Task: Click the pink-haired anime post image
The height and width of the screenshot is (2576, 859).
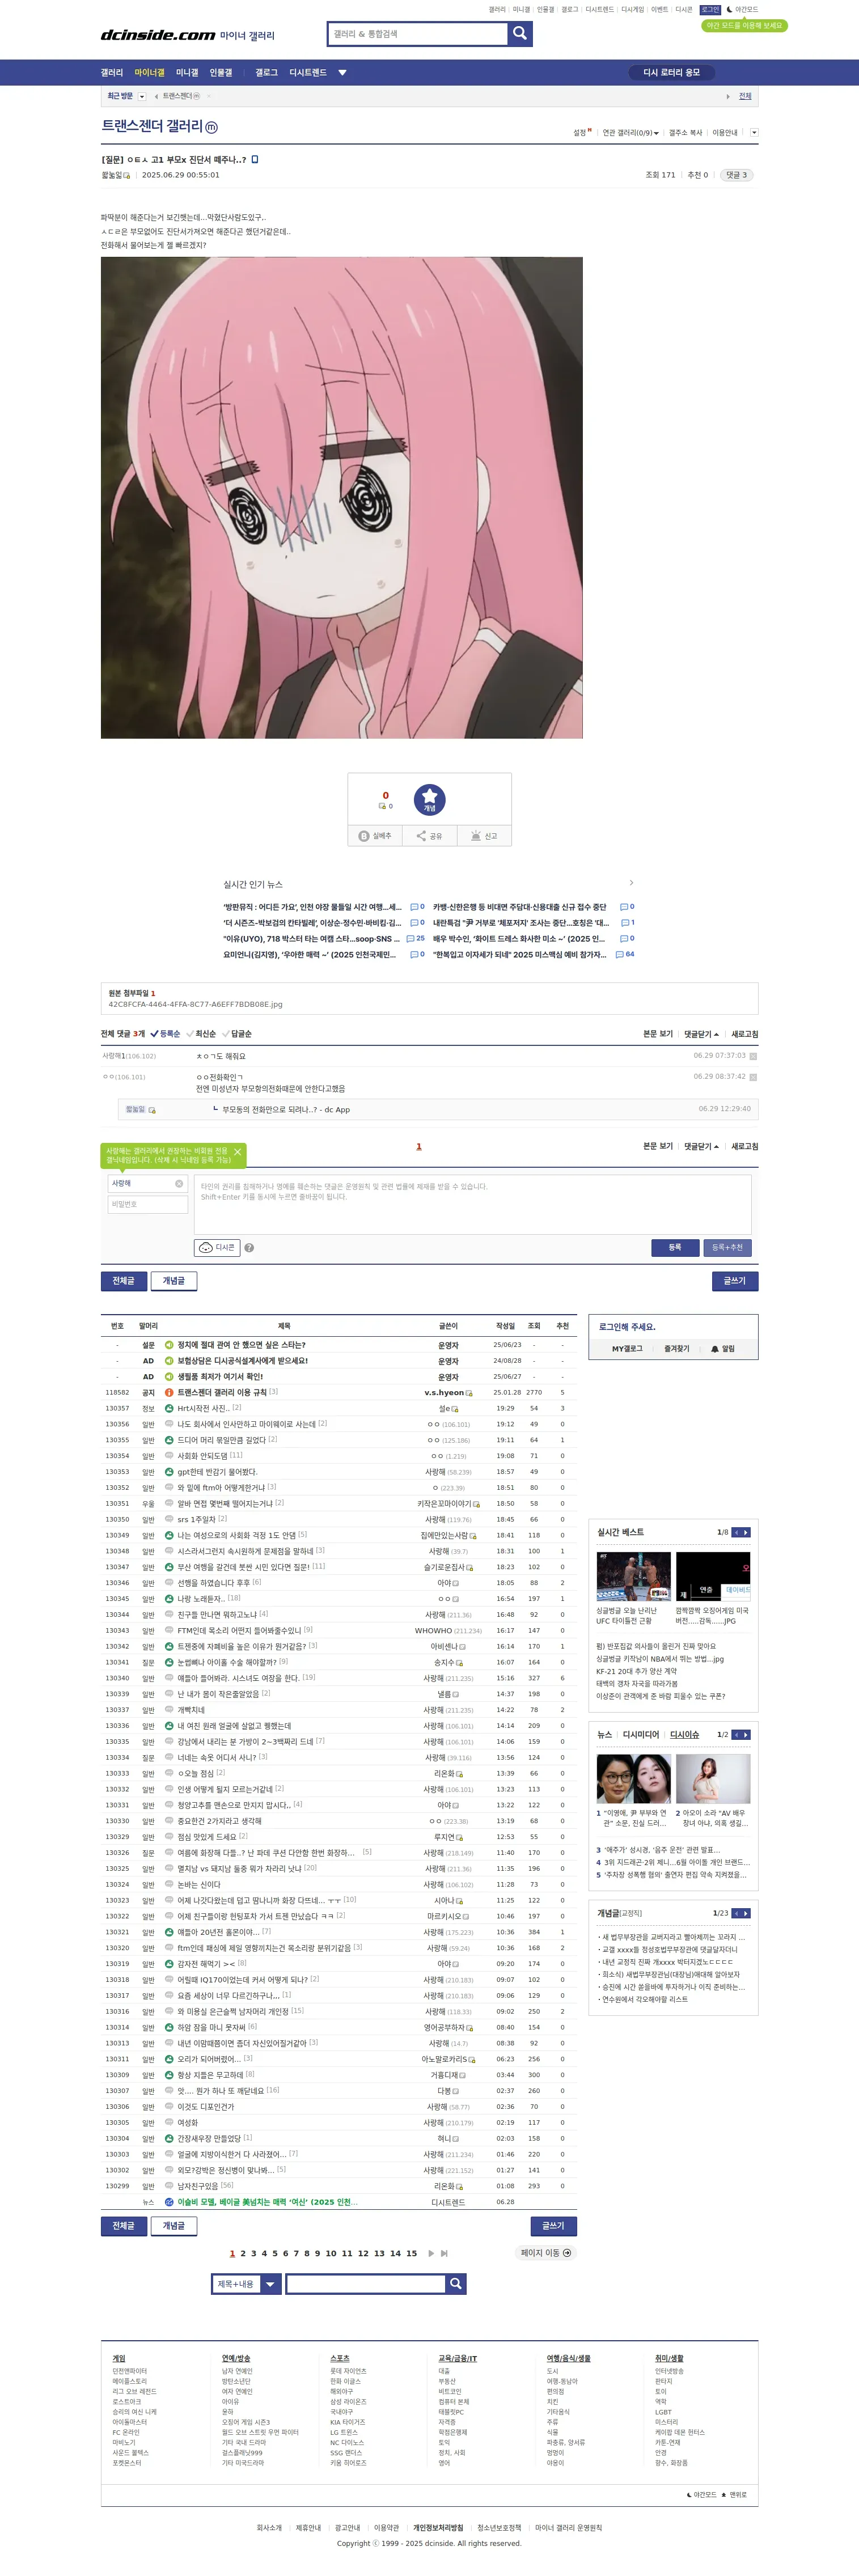Action: pos(342,497)
